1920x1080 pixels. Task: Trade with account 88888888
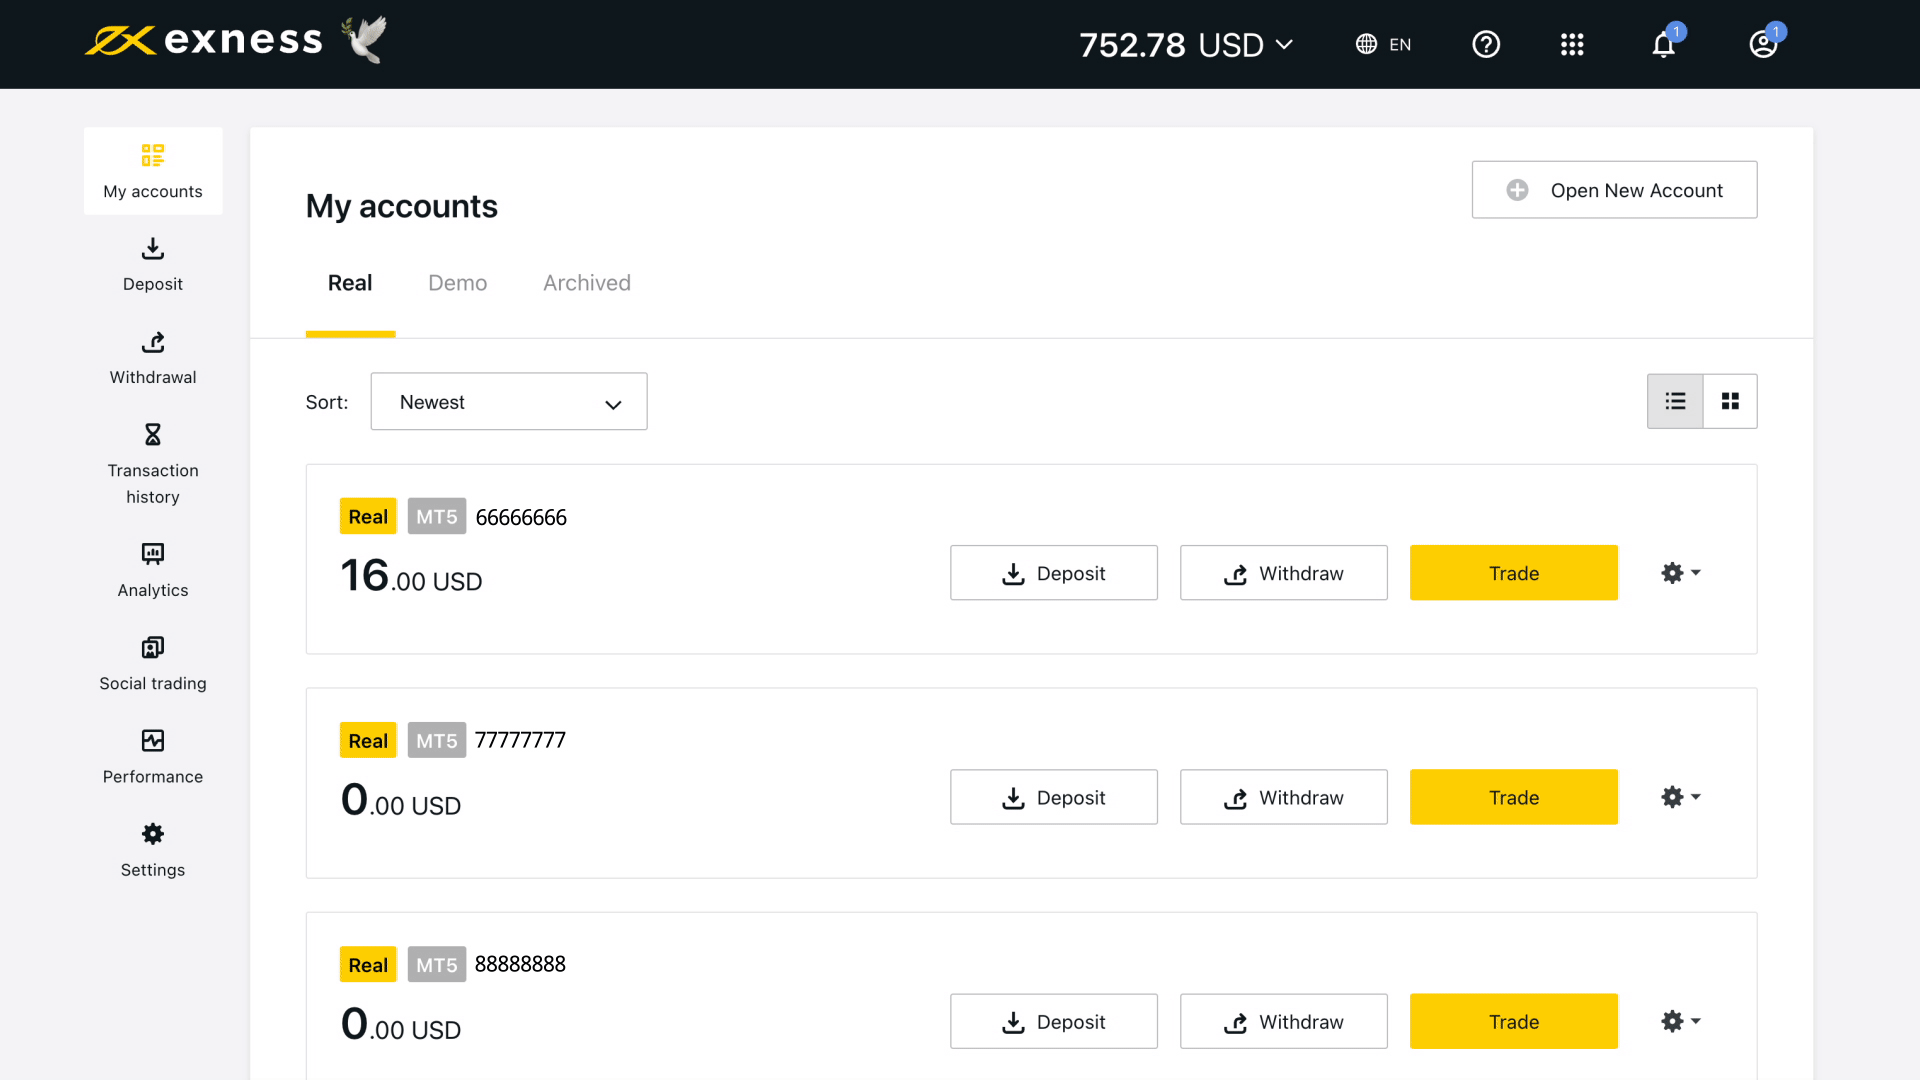[1514, 1021]
